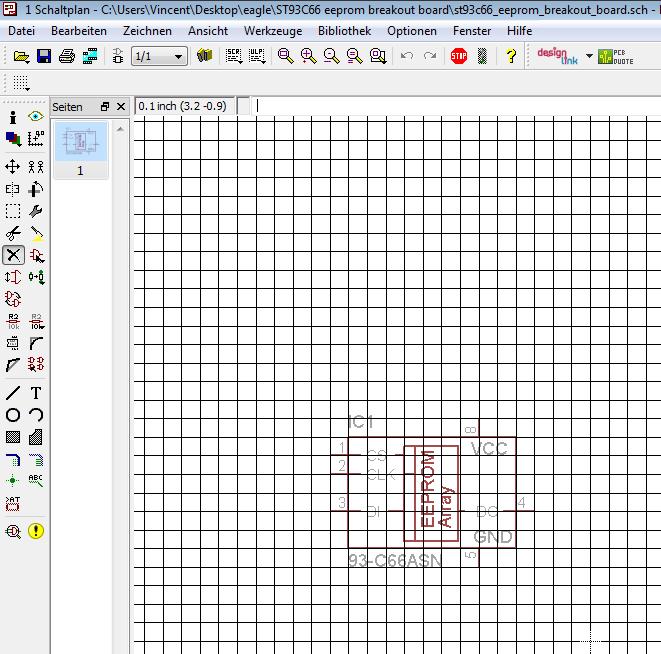Select the Circle tool

13,415
